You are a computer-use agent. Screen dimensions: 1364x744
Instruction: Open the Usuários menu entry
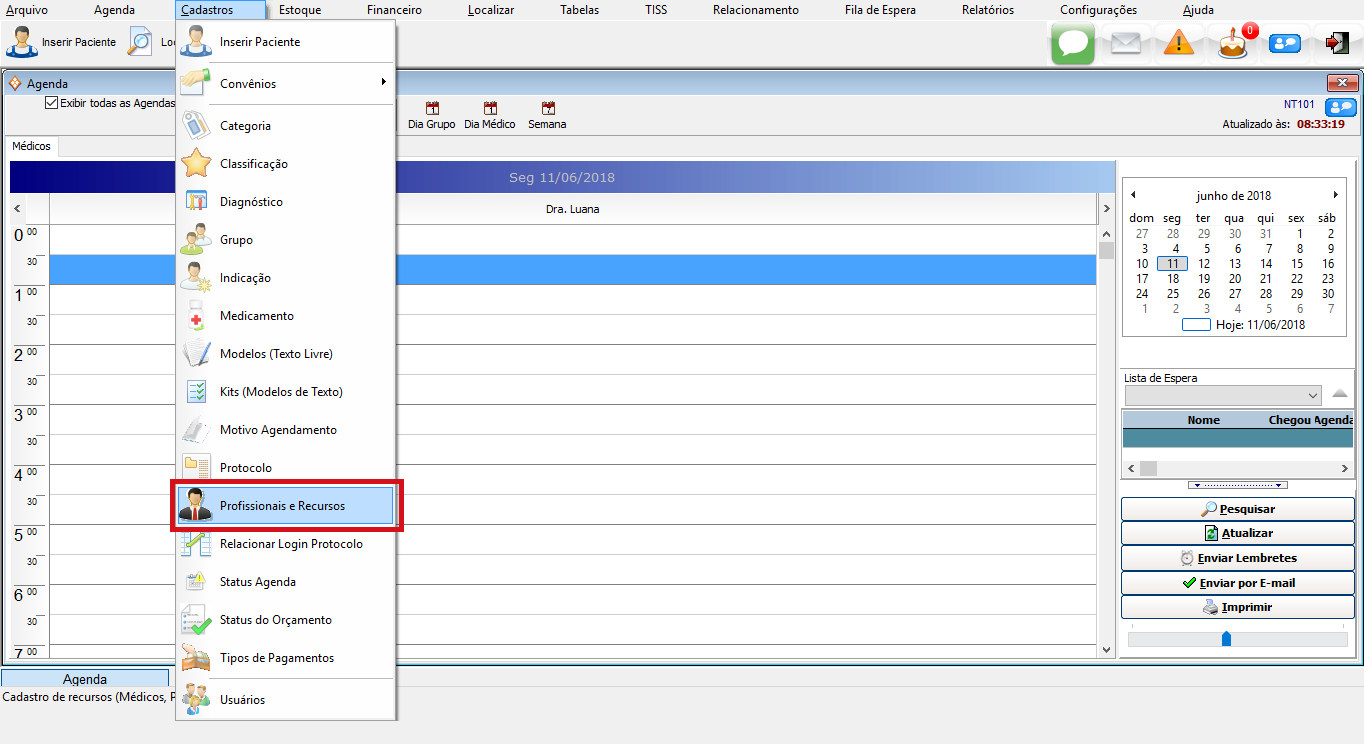243,700
